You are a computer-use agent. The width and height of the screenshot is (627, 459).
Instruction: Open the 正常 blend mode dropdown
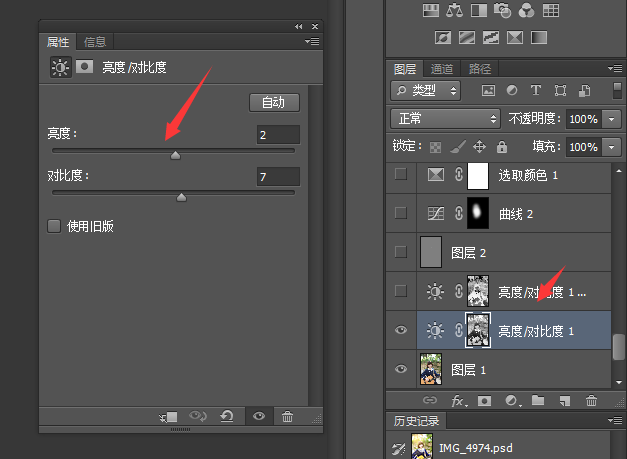tap(445, 119)
